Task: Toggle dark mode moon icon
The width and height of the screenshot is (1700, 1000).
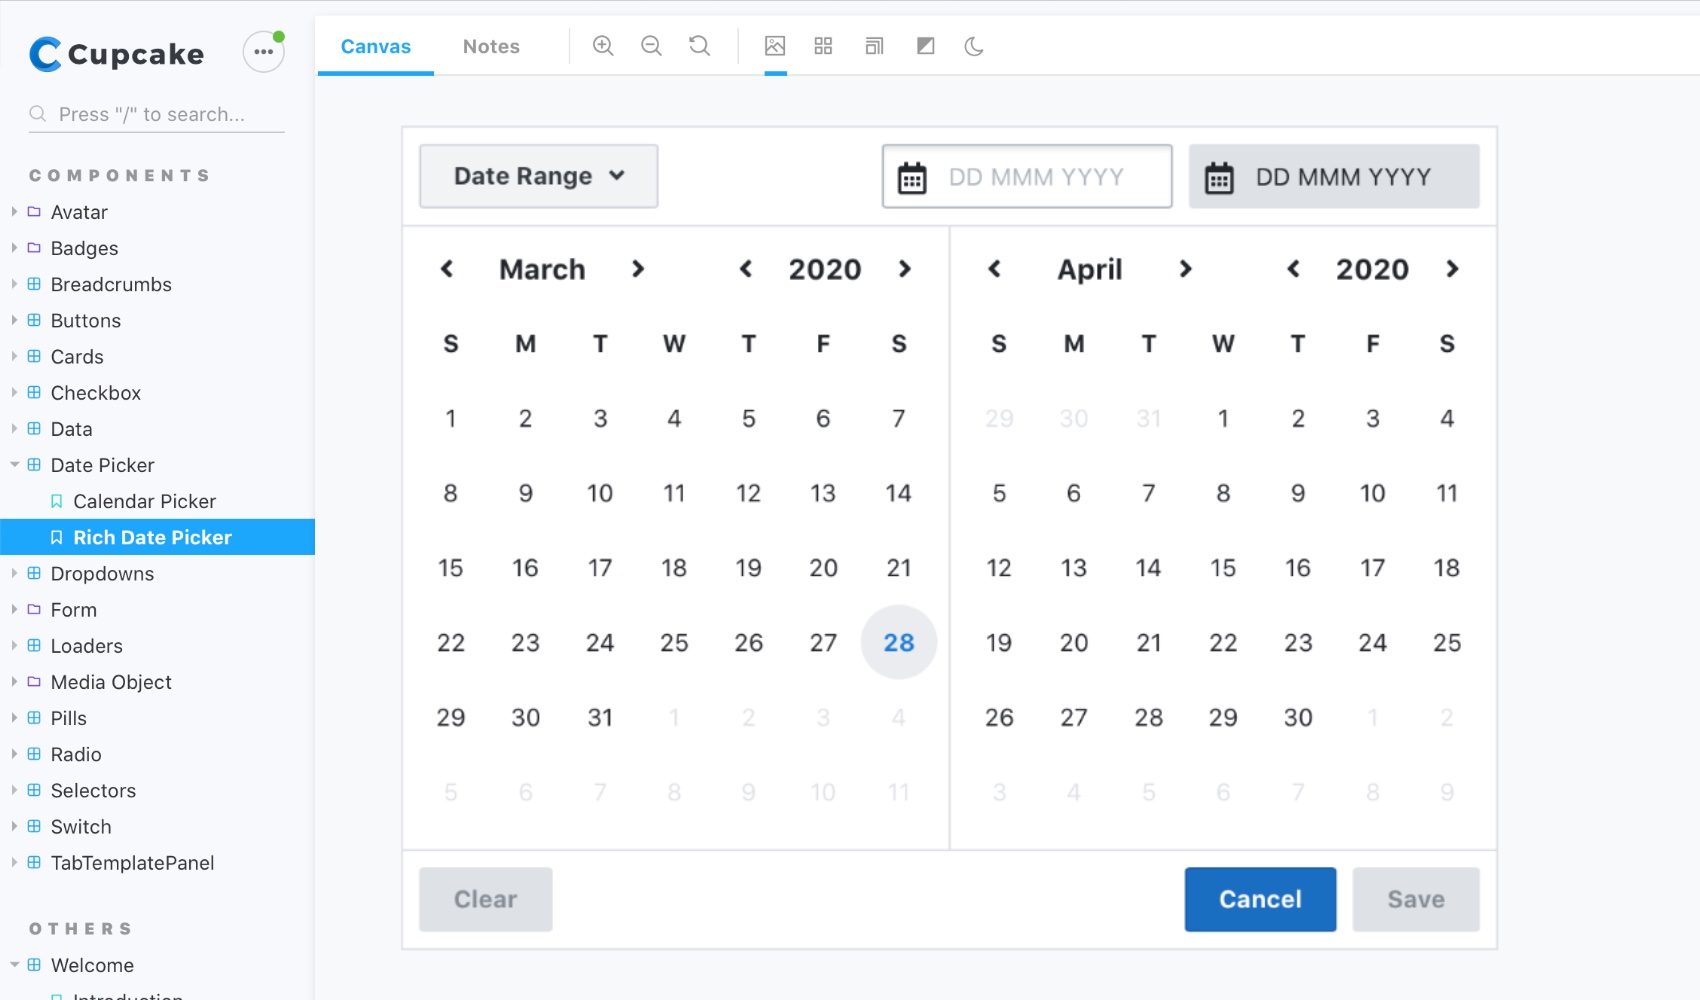Action: (974, 46)
